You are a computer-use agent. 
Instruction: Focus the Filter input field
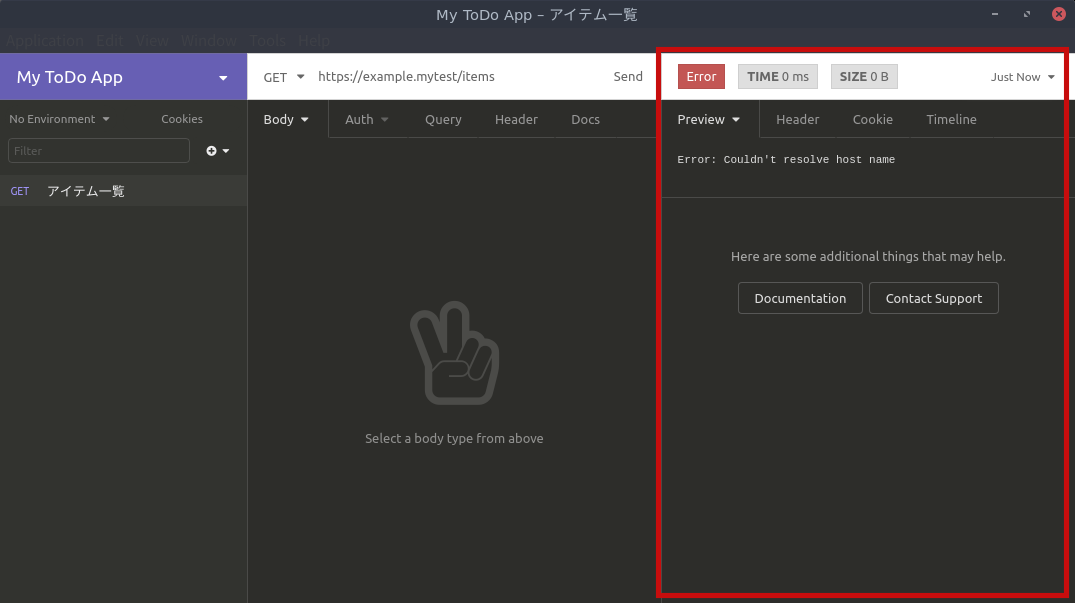click(99, 151)
